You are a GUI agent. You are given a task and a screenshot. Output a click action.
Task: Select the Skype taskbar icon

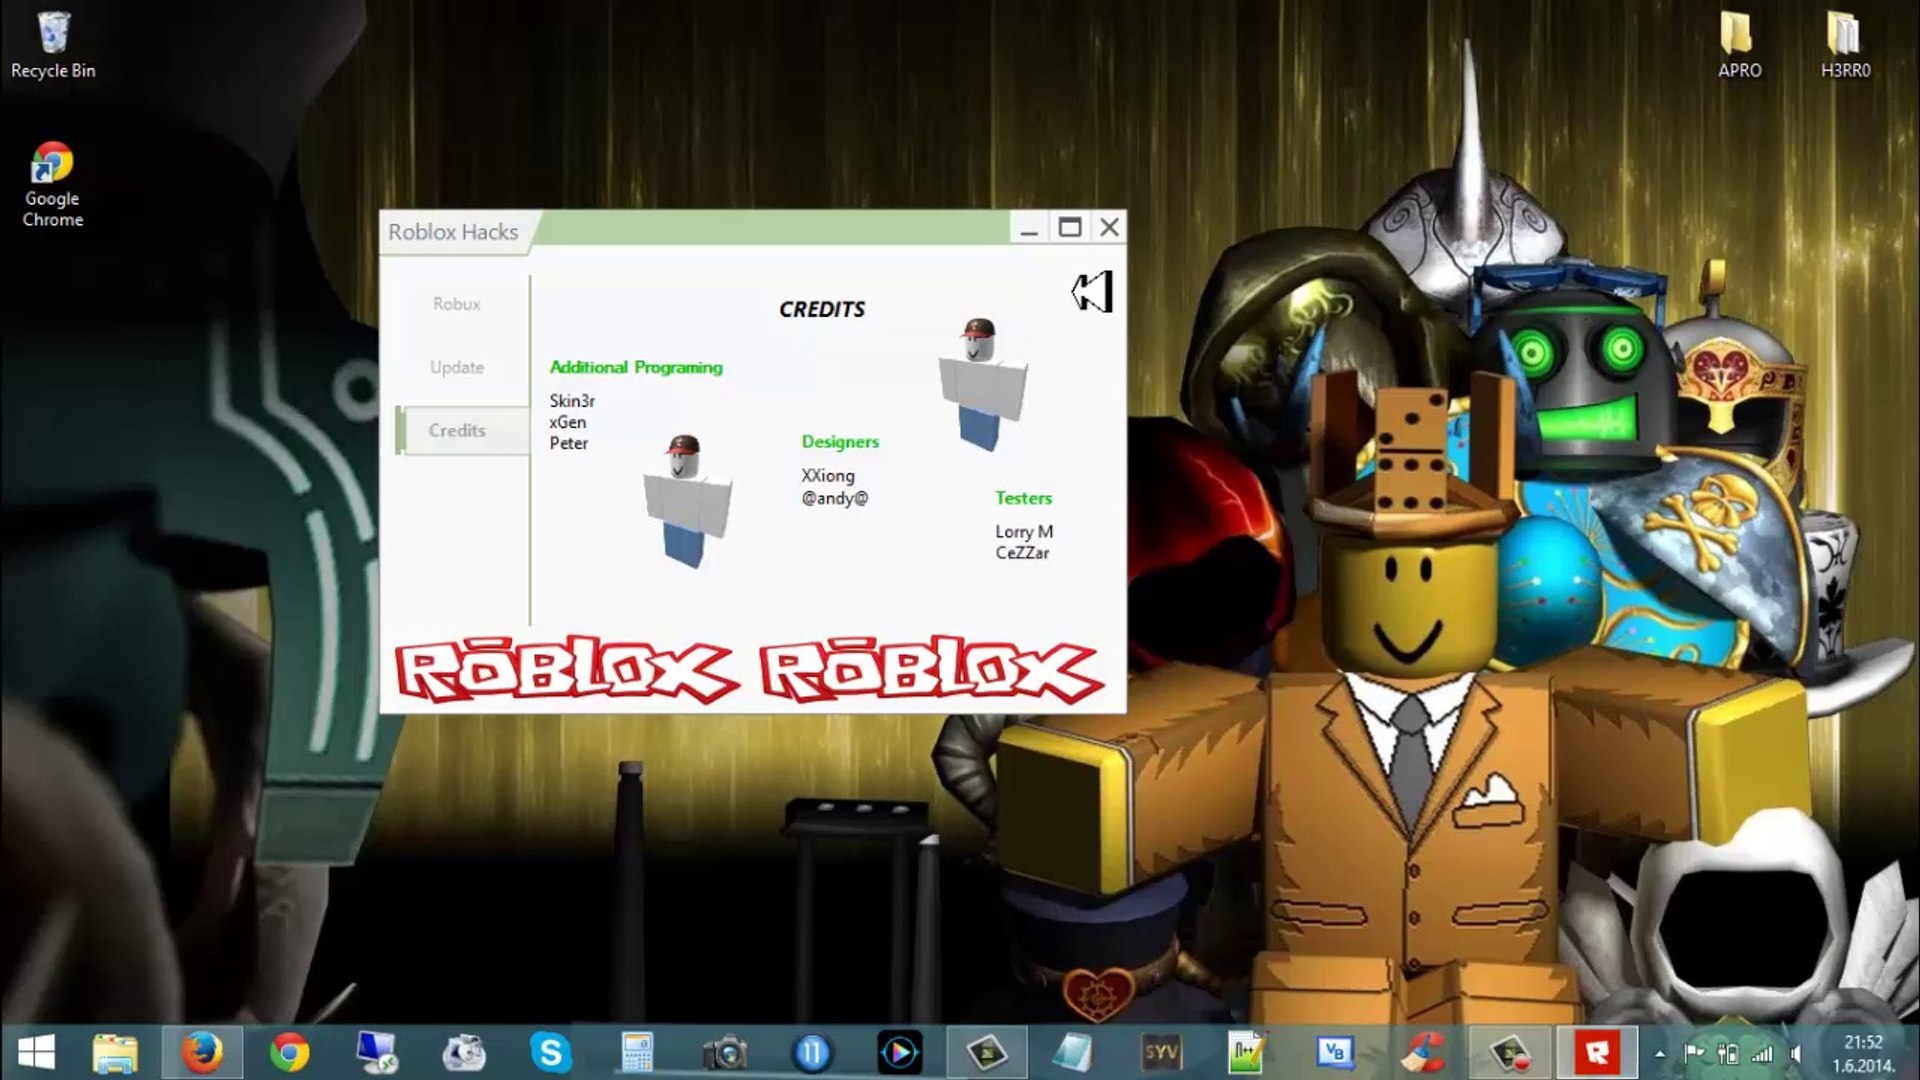(550, 1051)
